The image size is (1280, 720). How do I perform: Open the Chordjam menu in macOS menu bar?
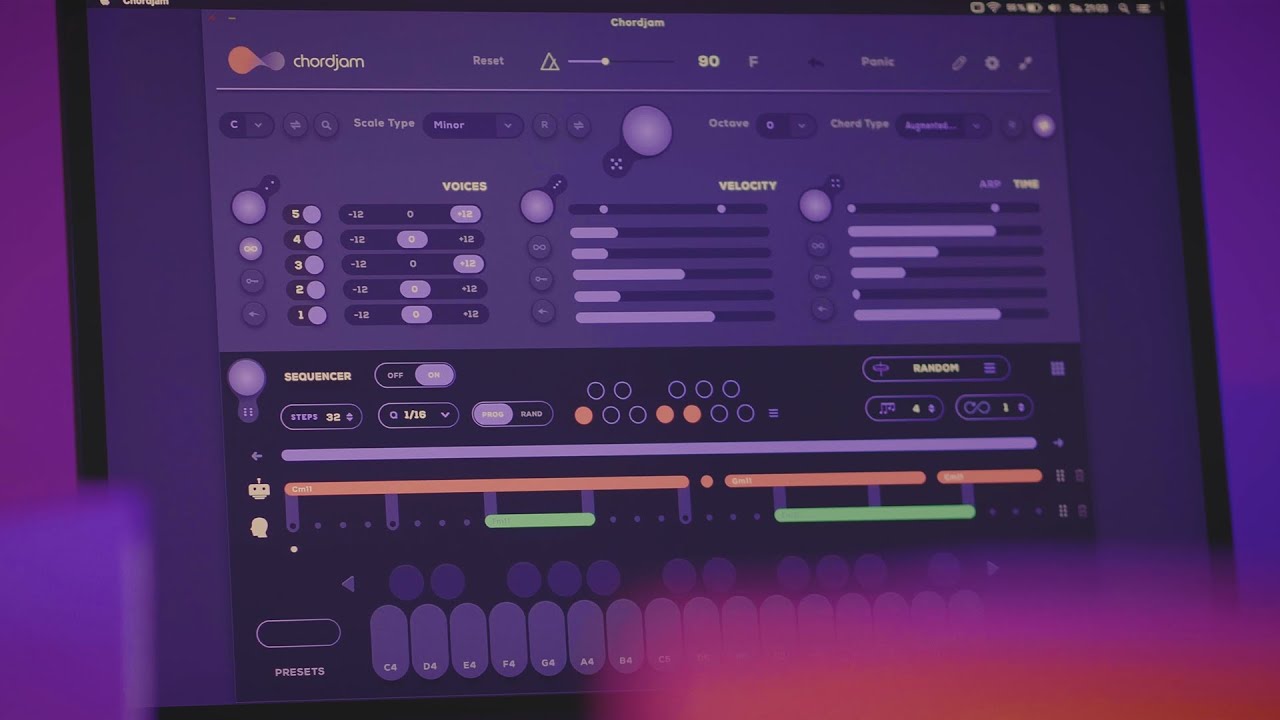pyautogui.click(x=146, y=3)
